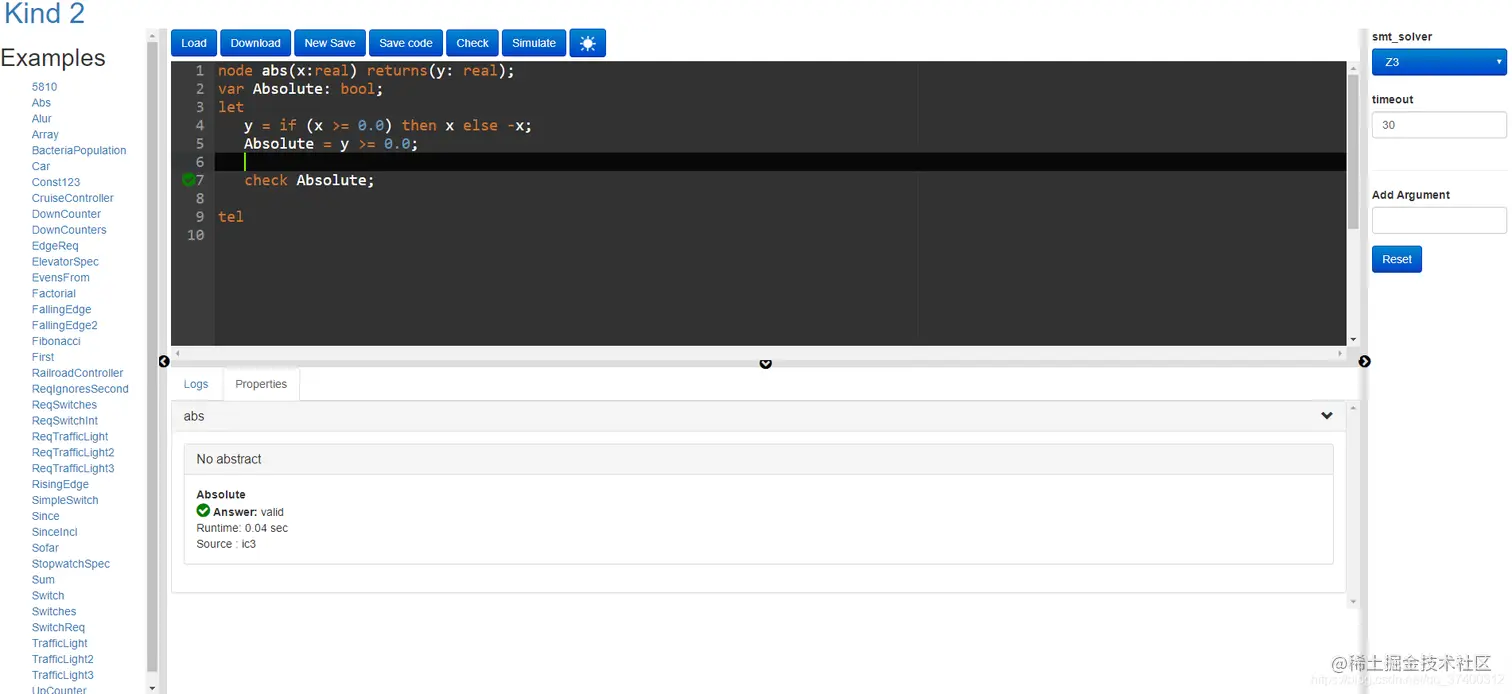This screenshot has width=1512, height=694.
Task: Open the Sum example
Action: (43, 580)
